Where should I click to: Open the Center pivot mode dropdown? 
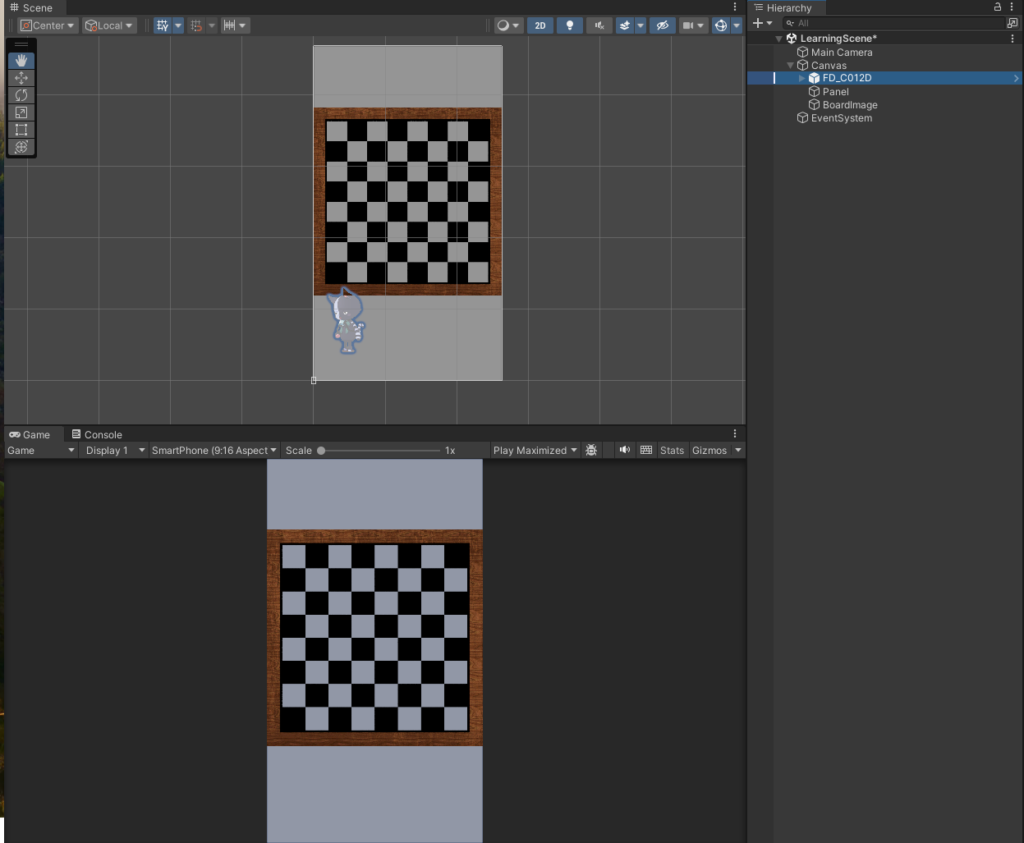pos(47,26)
